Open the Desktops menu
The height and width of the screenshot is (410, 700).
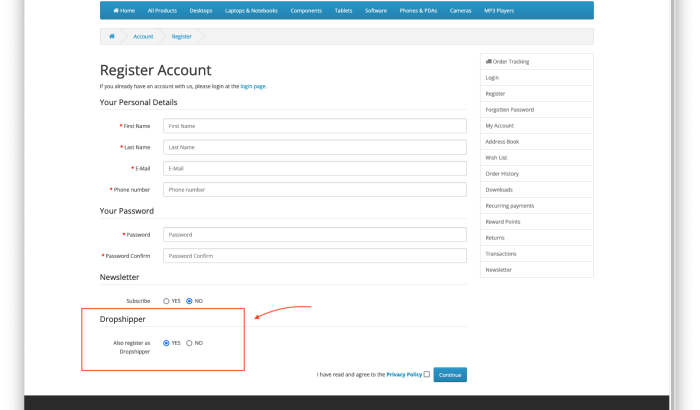point(201,10)
